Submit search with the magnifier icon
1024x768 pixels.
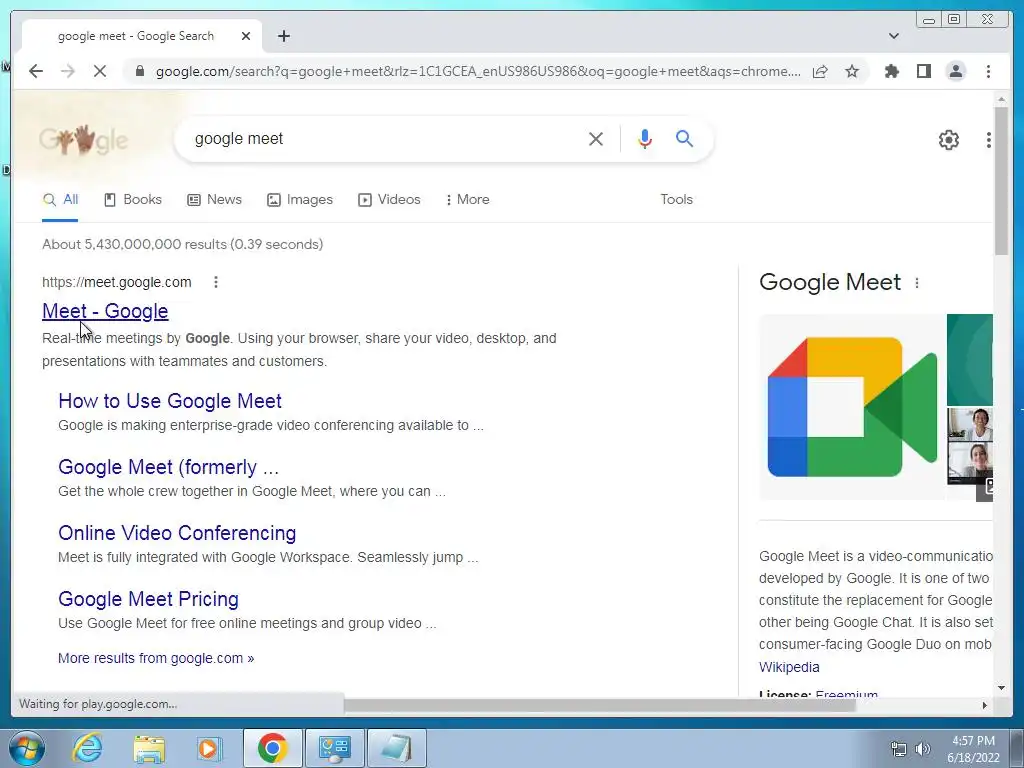point(684,138)
